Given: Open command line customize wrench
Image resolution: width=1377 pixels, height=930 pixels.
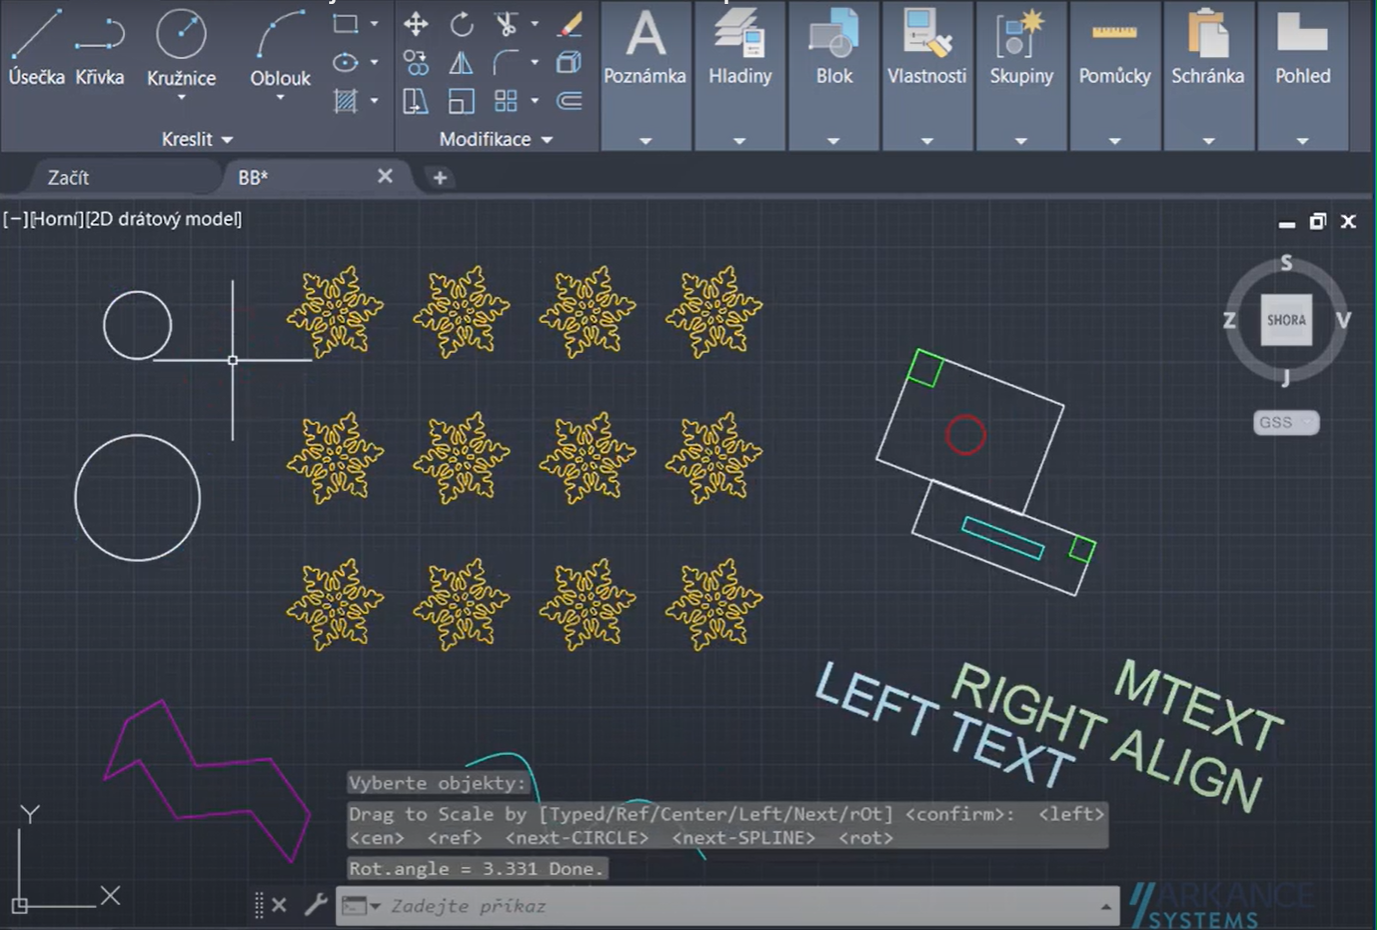Looking at the screenshot, I should point(316,905).
